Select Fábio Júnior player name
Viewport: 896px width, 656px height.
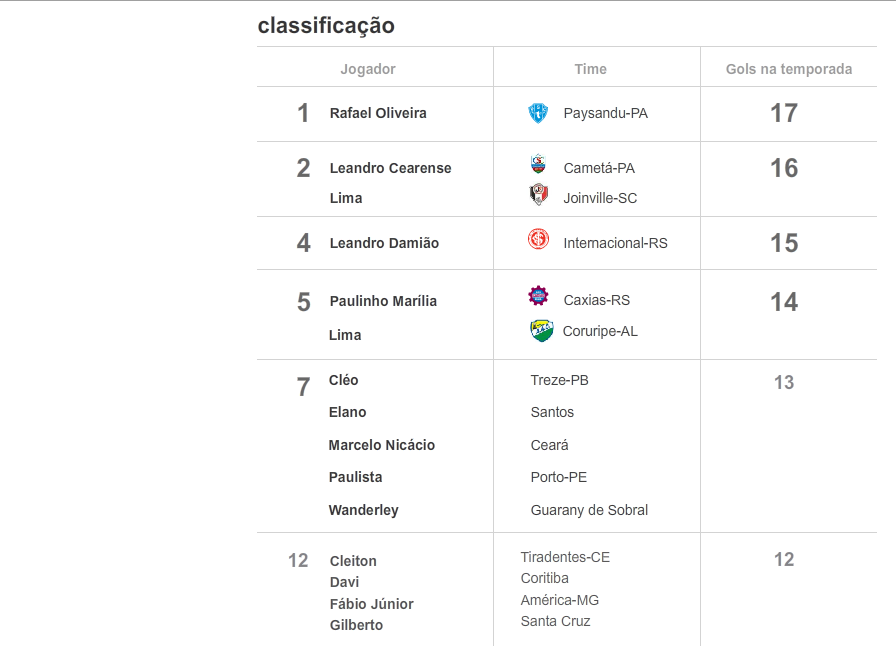pos(371,604)
